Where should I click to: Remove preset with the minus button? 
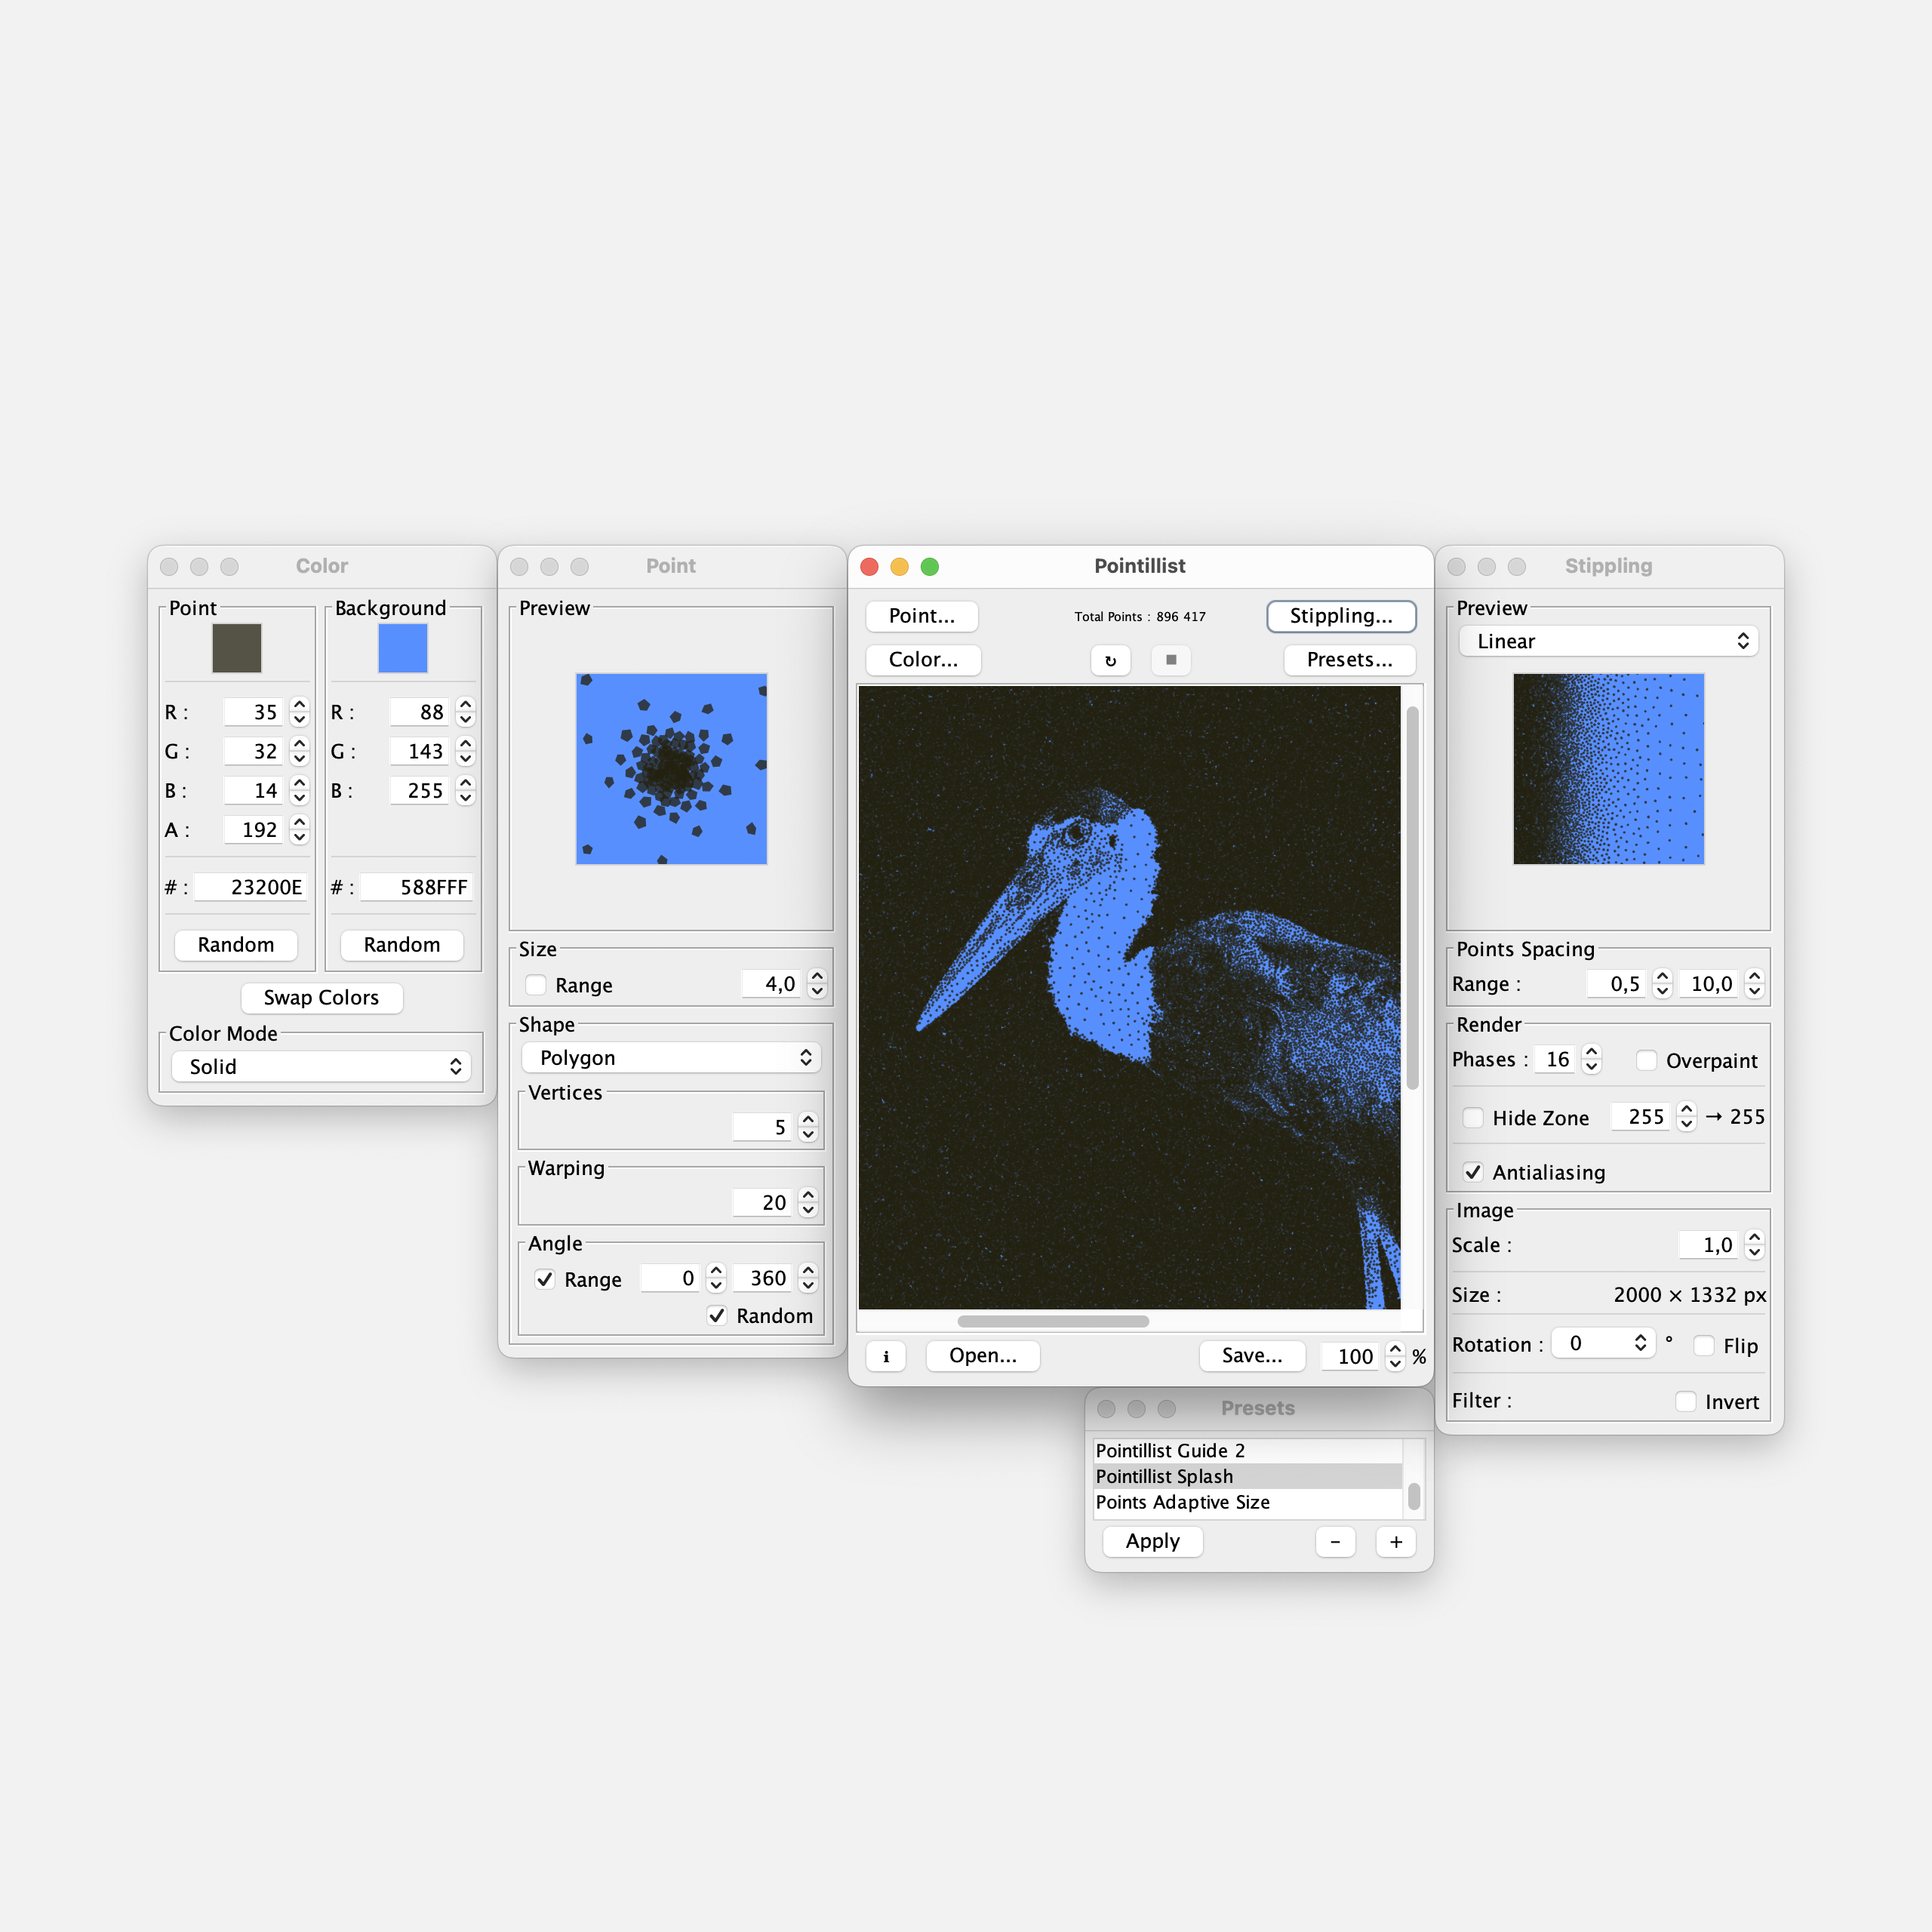1335,1542
